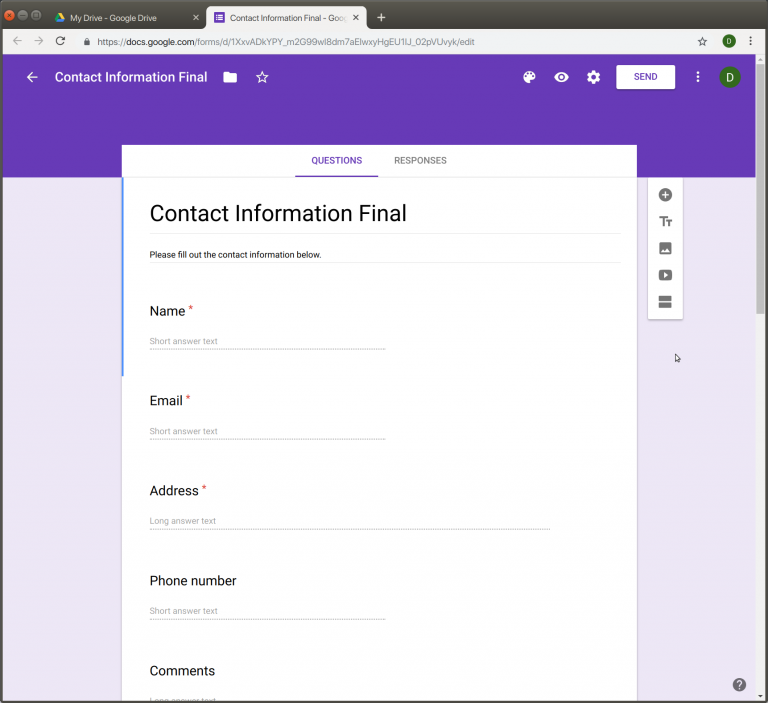Click the browser back button
Image resolution: width=768 pixels, height=703 pixels.
pyautogui.click(x=18, y=41)
